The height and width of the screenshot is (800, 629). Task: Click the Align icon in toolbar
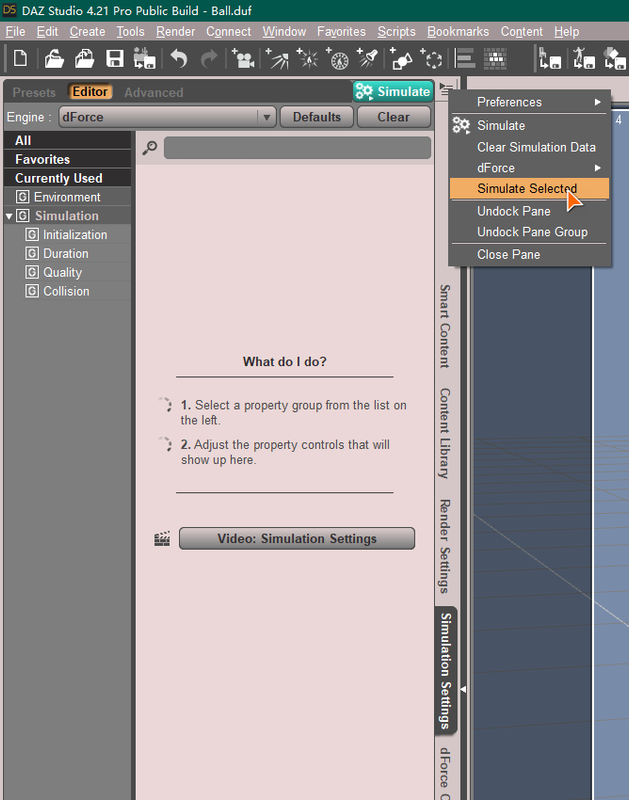click(x=465, y=58)
